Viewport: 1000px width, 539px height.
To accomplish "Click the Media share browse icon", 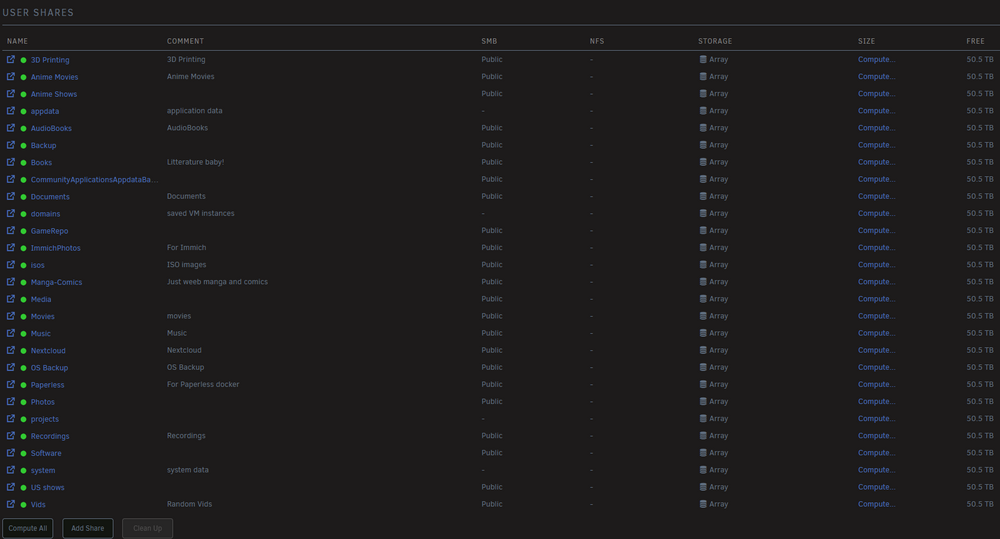I will point(11,299).
